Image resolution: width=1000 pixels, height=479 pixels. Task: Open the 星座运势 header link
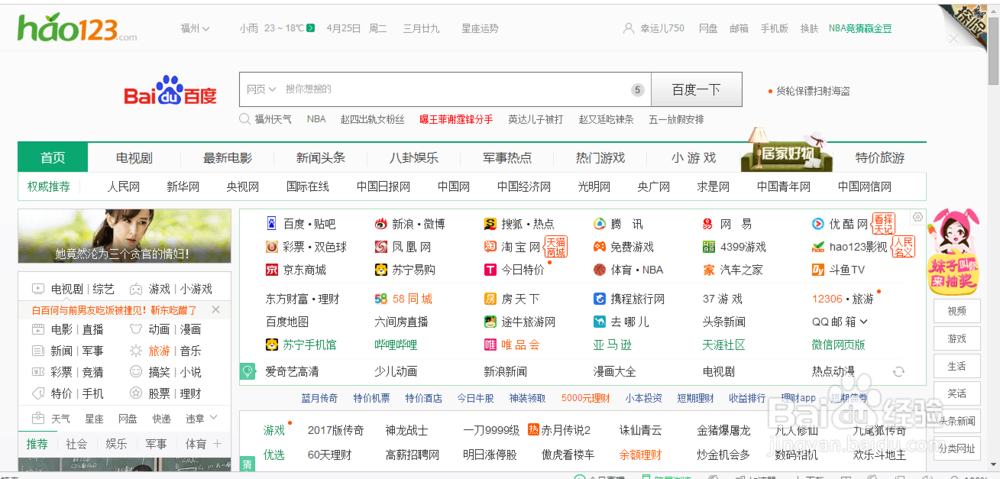coord(480,28)
